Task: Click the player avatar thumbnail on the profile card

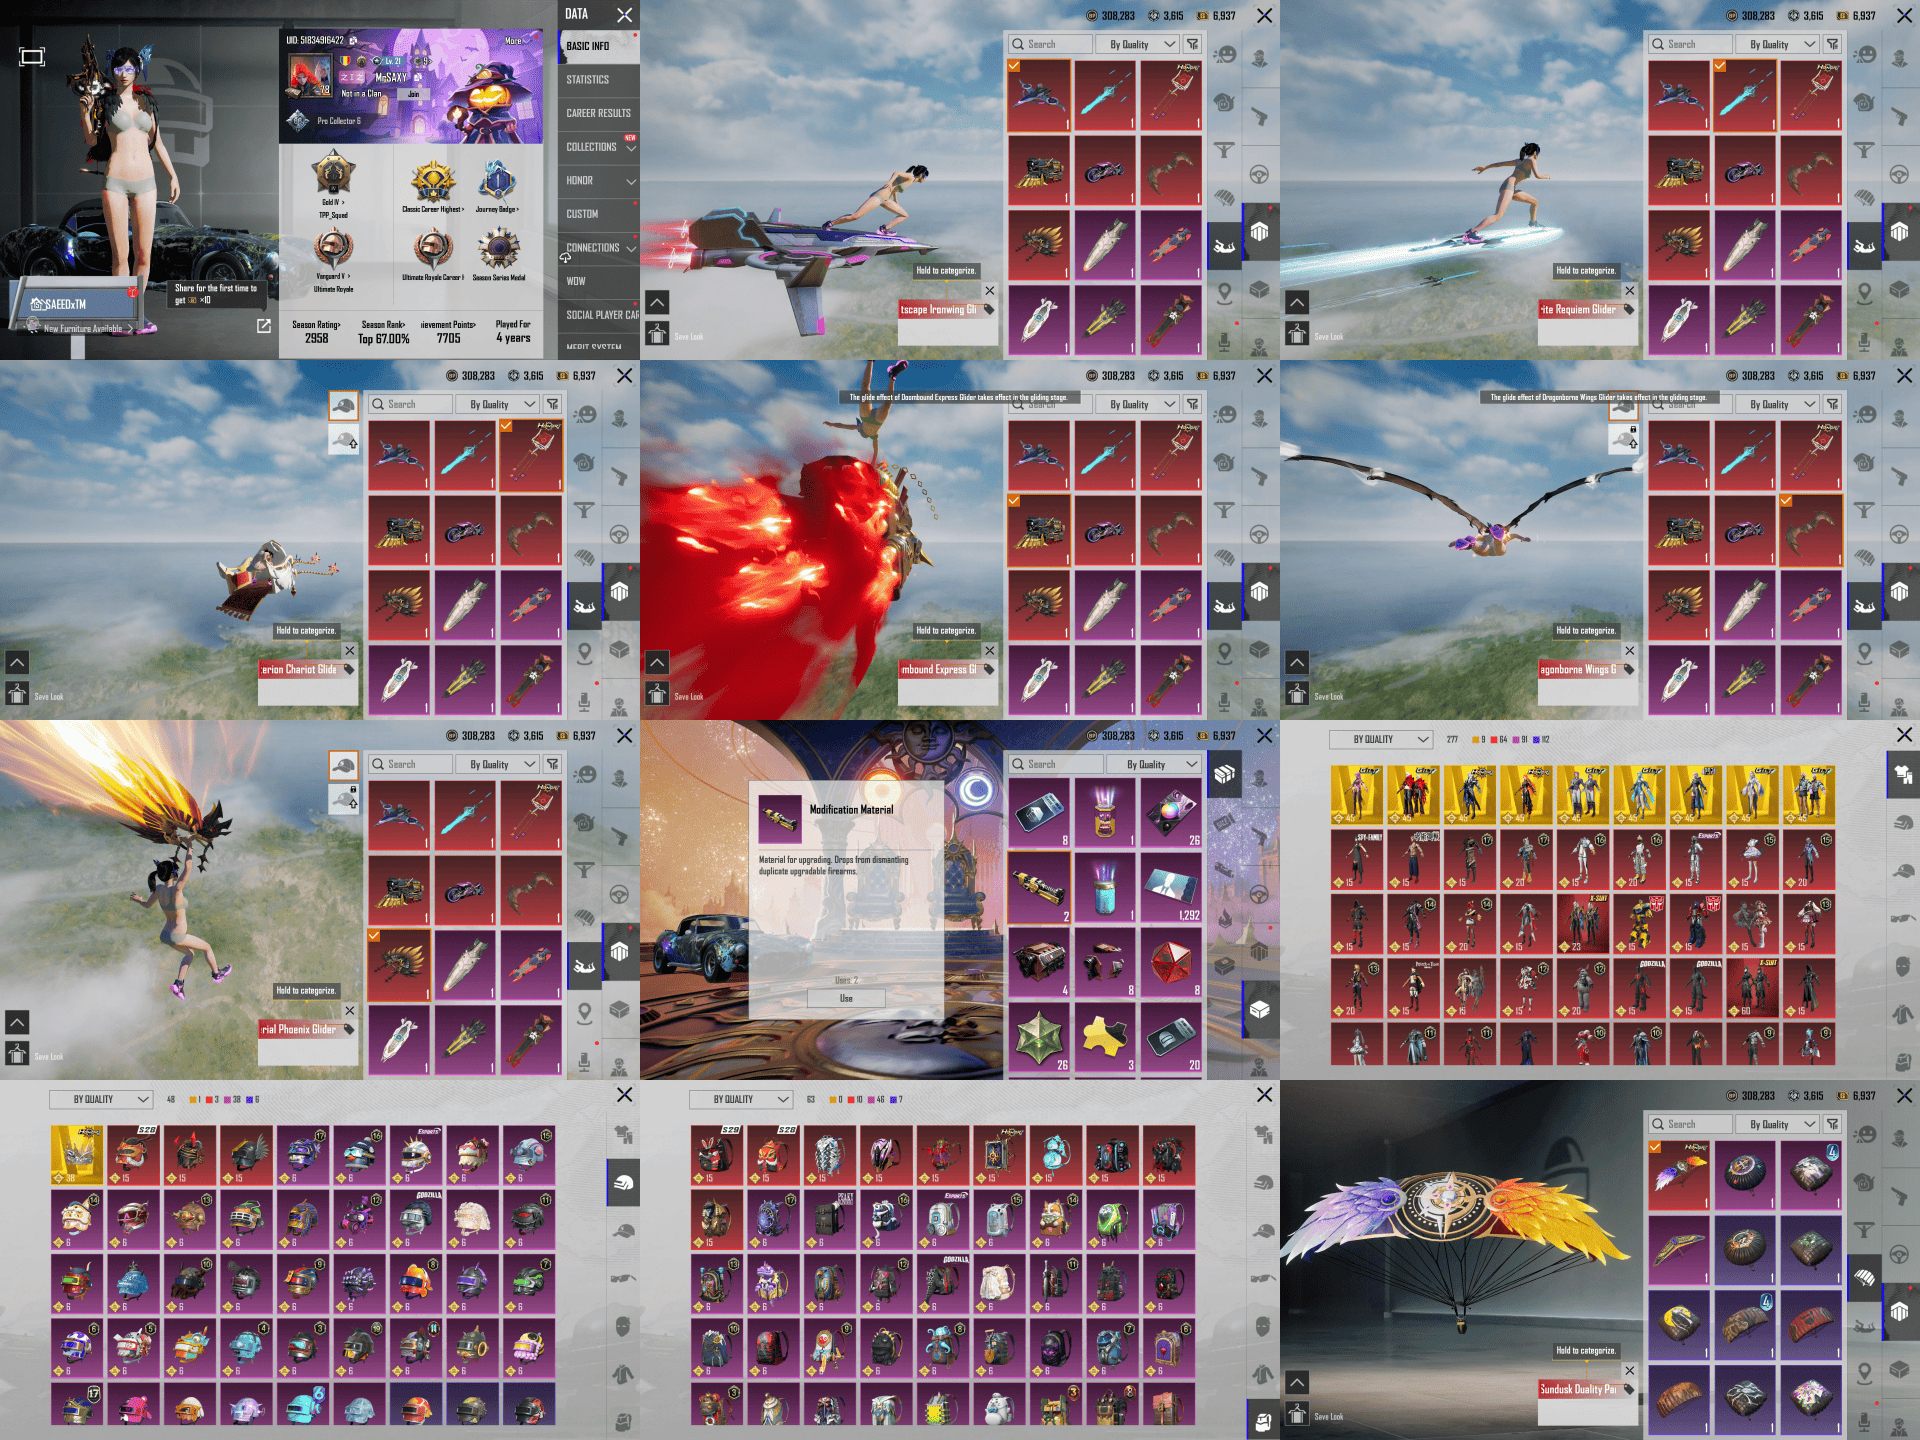Action: 310,75
